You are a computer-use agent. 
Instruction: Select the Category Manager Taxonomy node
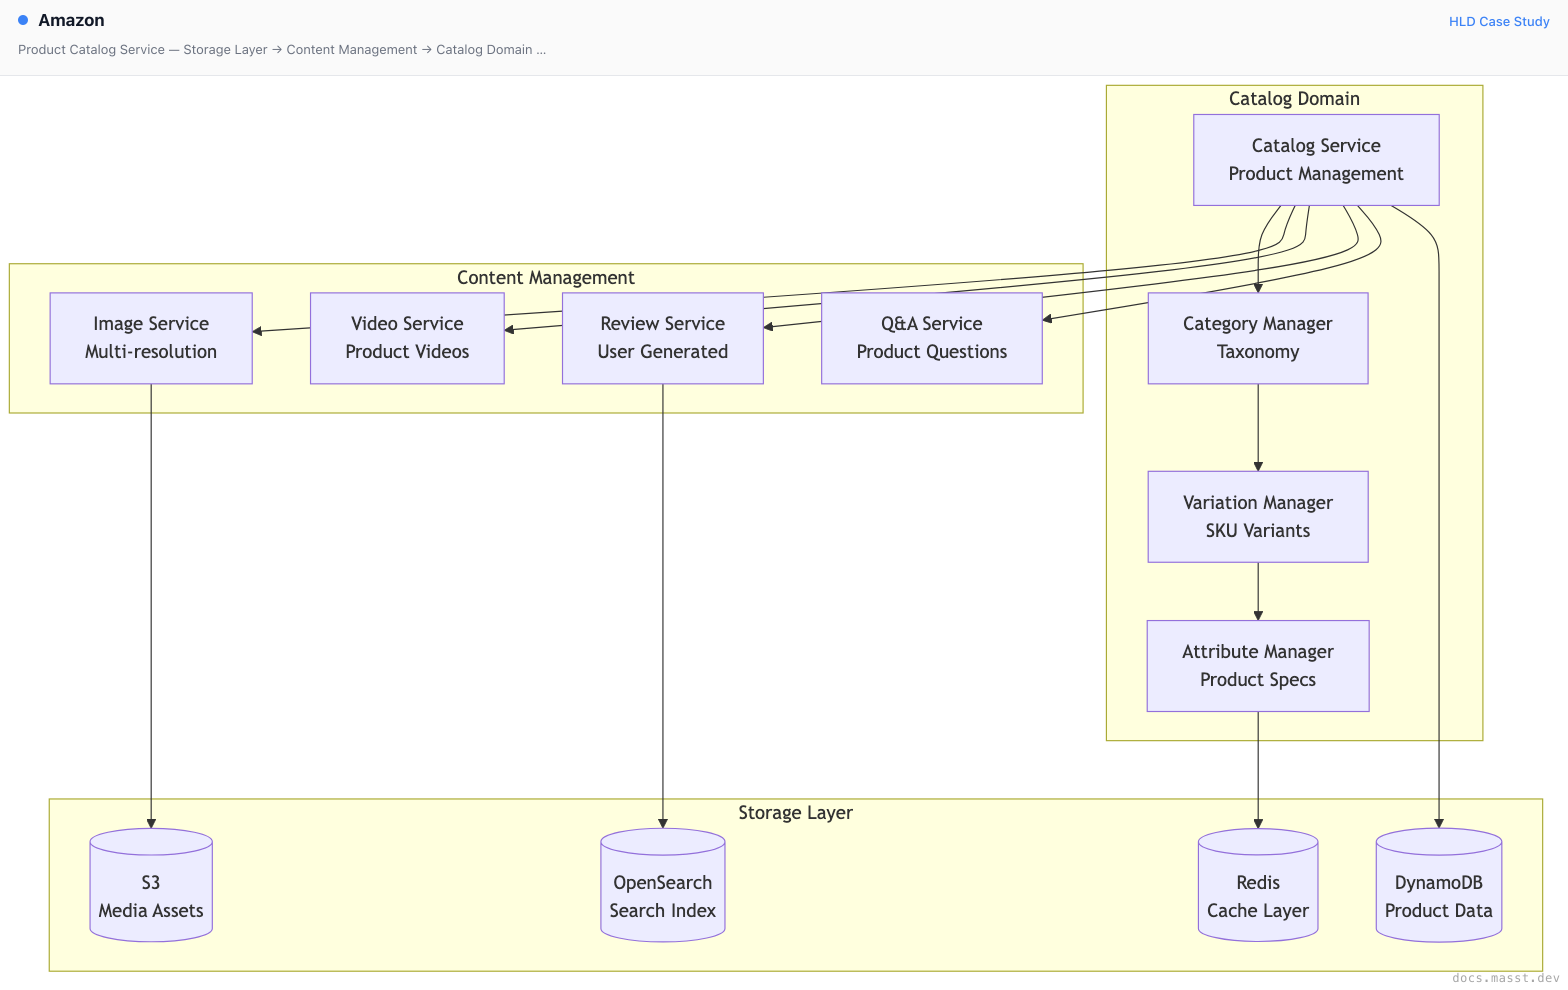(1258, 338)
